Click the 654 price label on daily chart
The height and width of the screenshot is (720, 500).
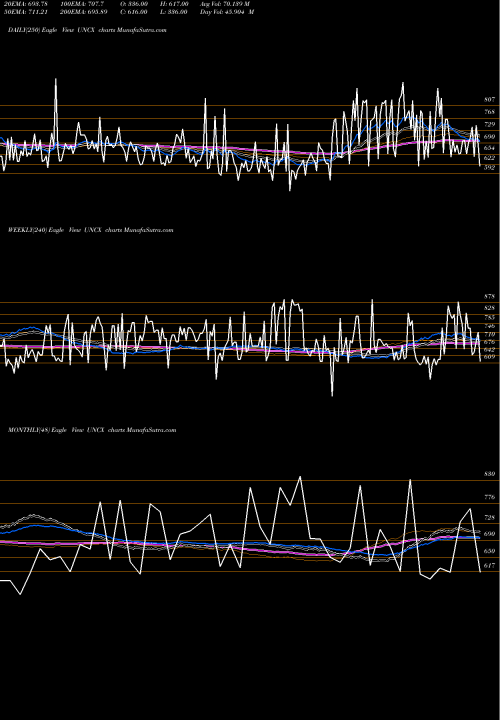(489, 148)
